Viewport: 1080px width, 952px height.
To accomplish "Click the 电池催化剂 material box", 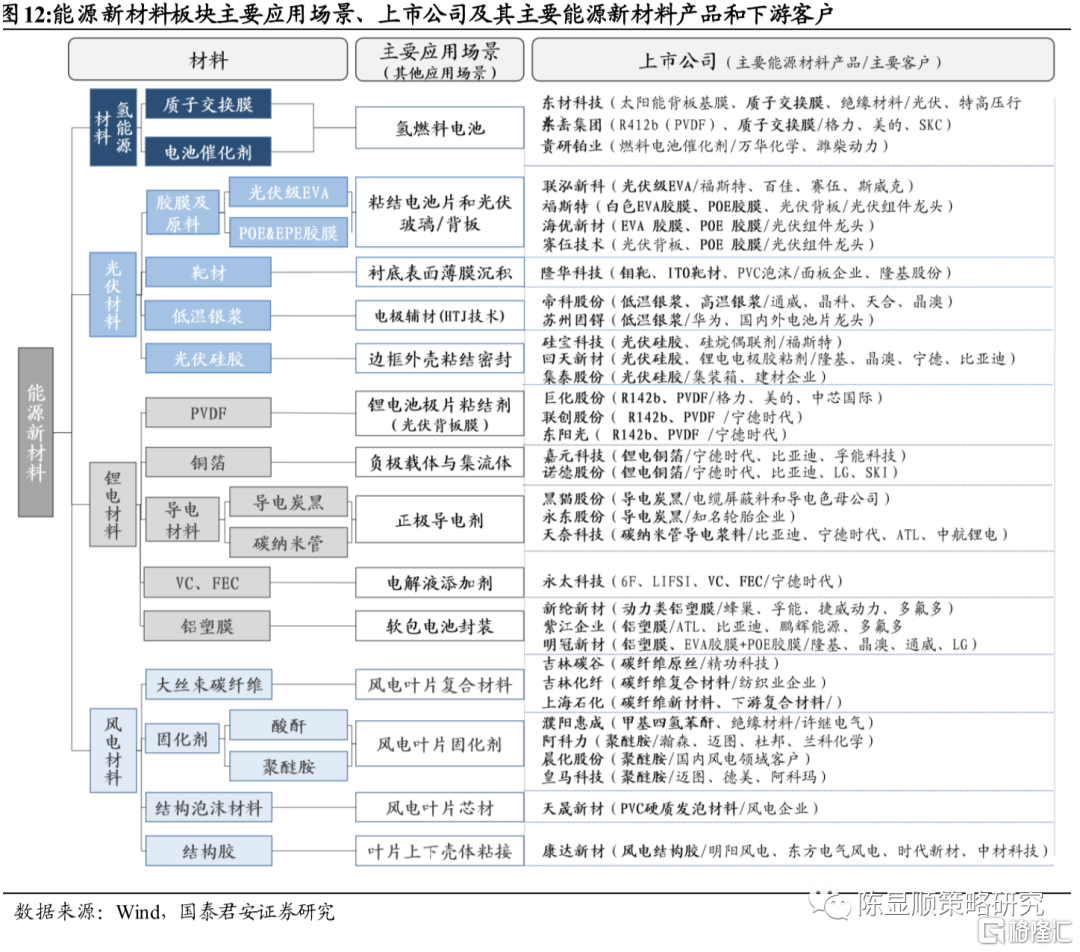I will click(208, 152).
